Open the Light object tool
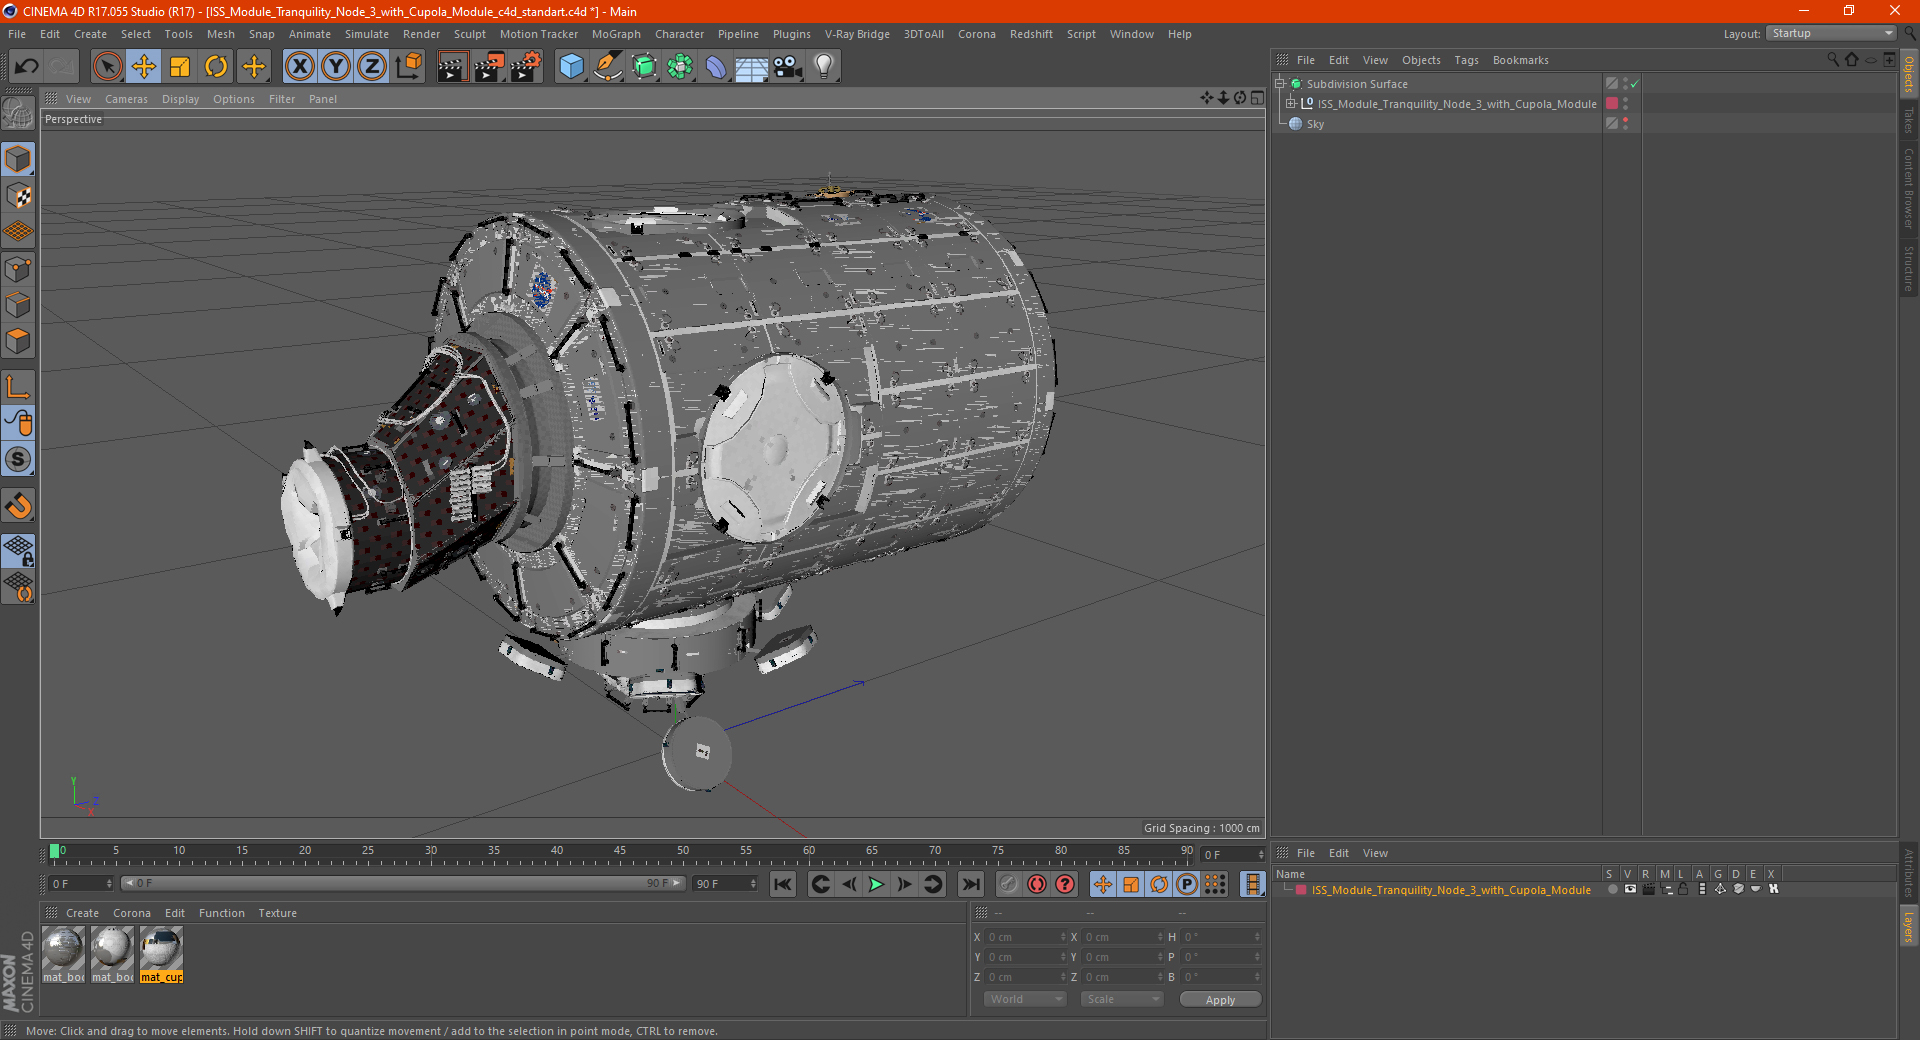This screenshot has width=1920, height=1040. 823,67
